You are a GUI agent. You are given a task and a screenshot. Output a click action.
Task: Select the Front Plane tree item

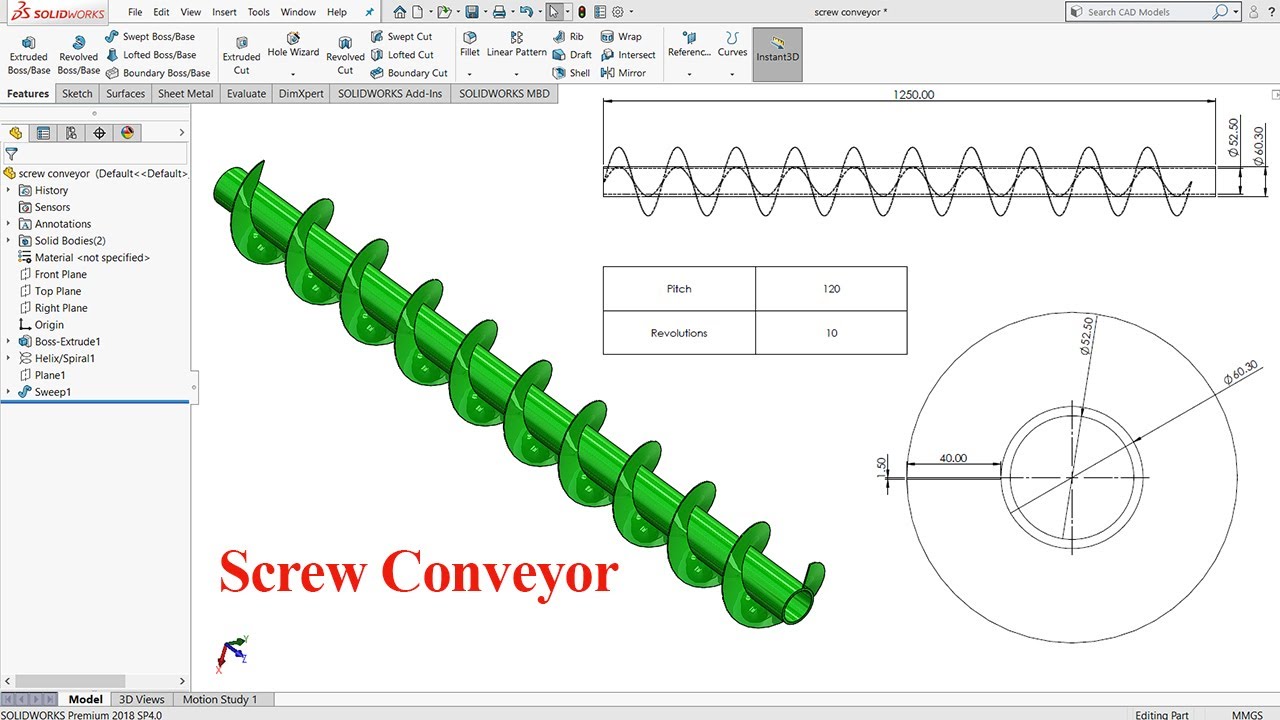pos(60,274)
